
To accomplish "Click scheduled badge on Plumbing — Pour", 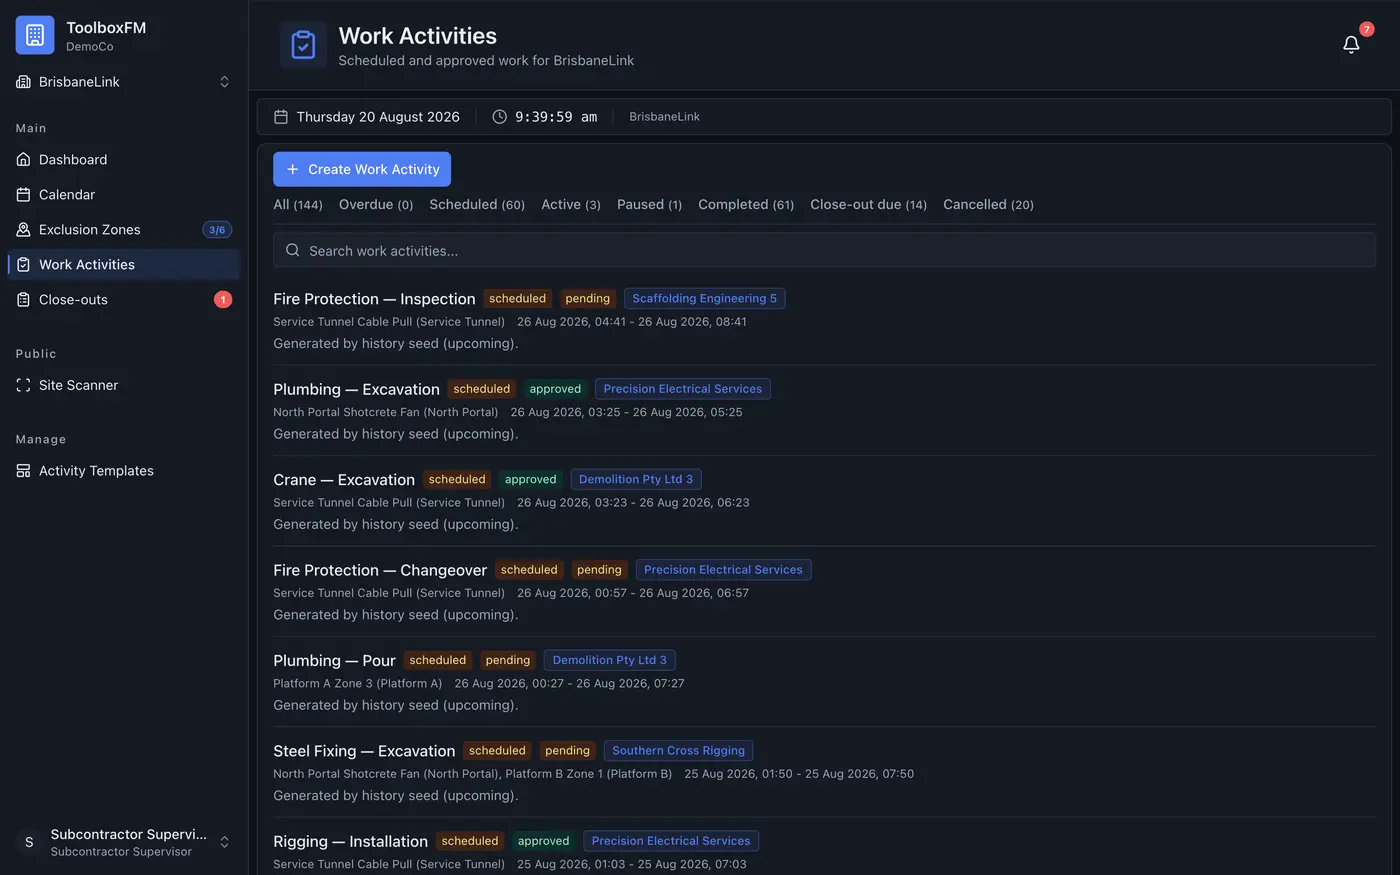I will pos(438,660).
